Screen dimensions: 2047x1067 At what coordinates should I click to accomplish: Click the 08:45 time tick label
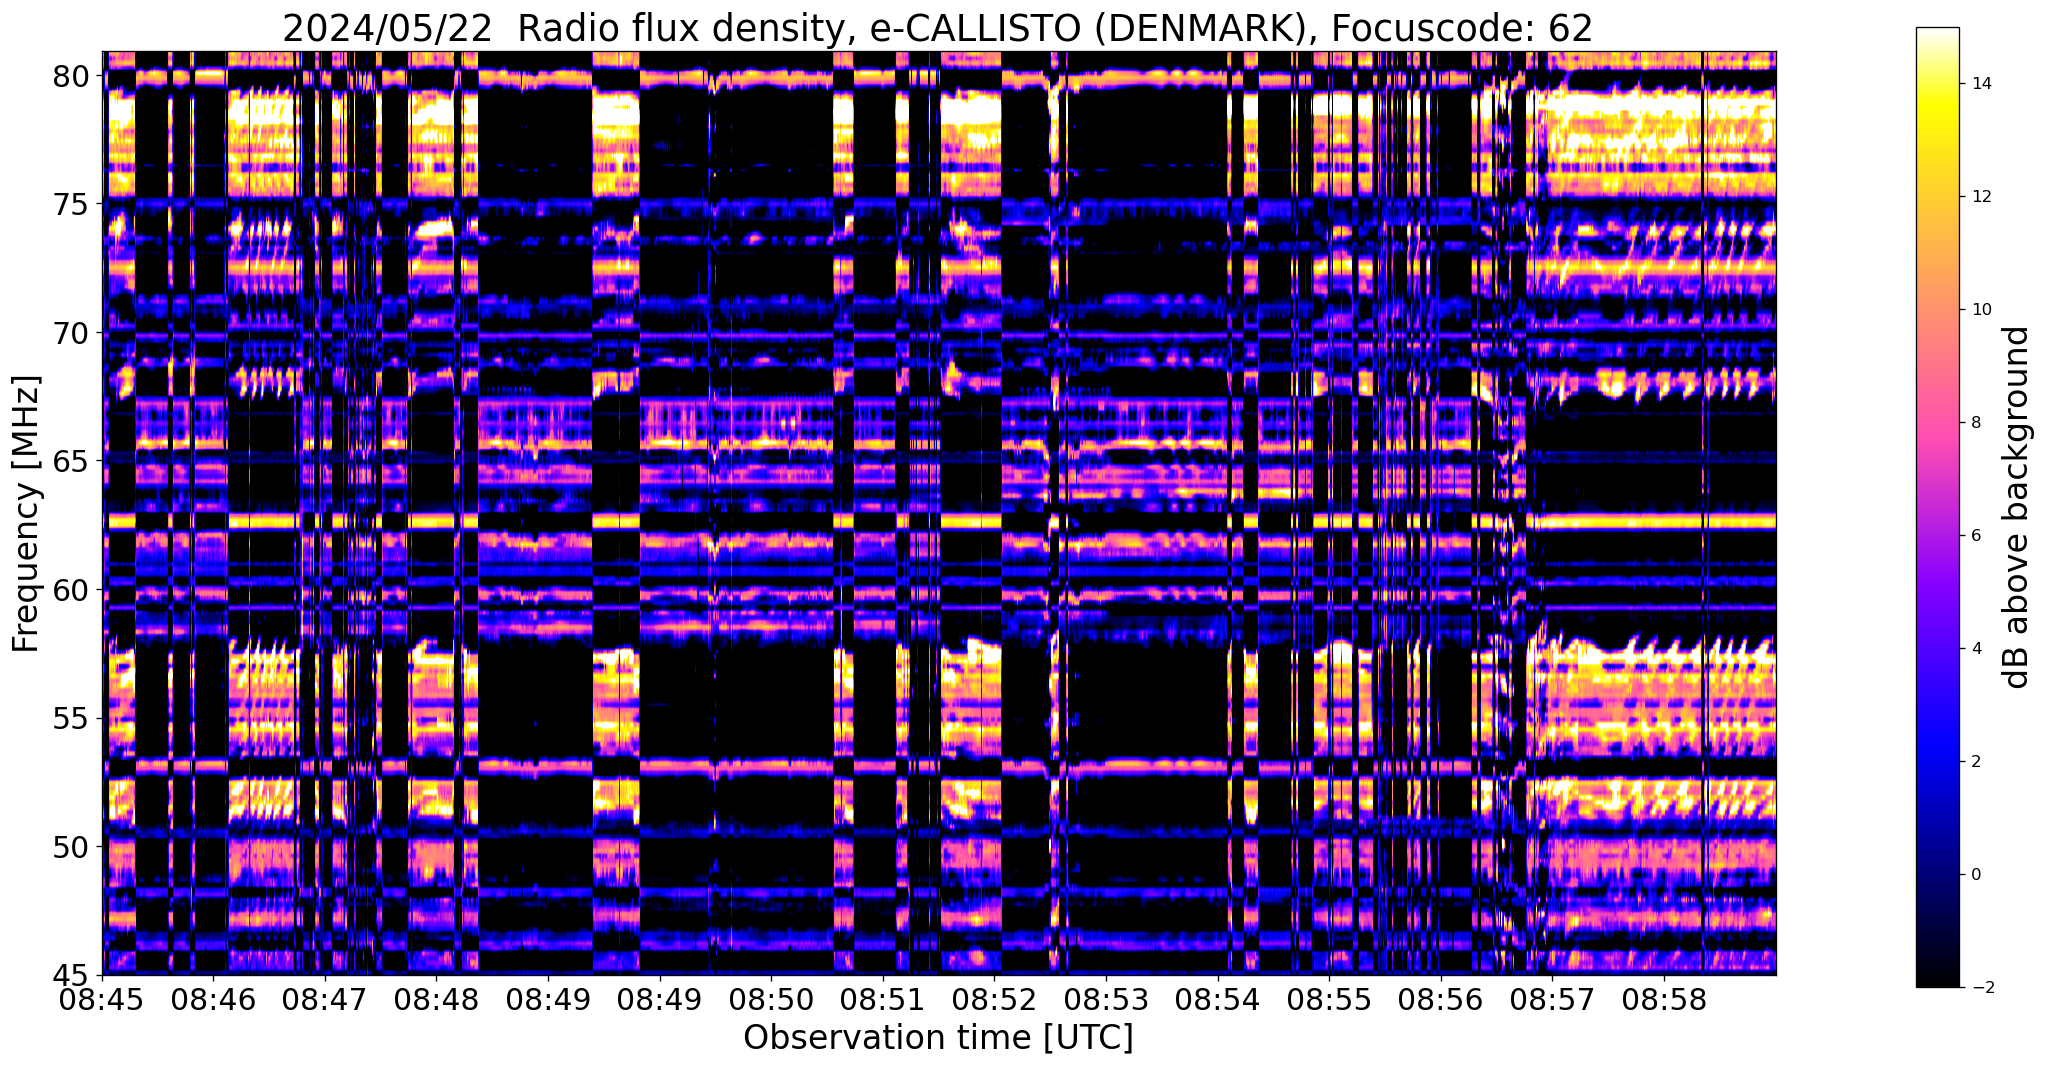click(102, 1000)
